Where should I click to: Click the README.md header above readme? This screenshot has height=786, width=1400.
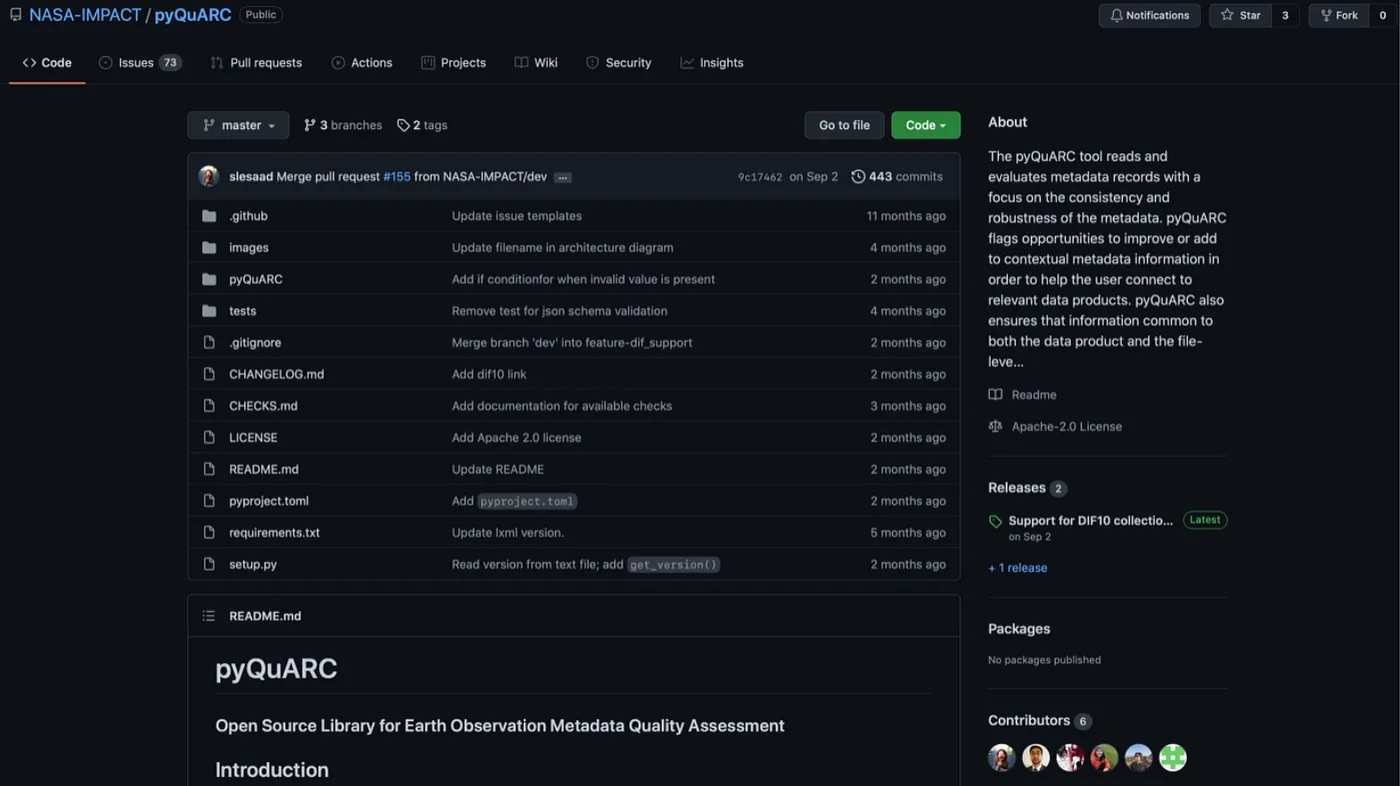(x=265, y=616)
